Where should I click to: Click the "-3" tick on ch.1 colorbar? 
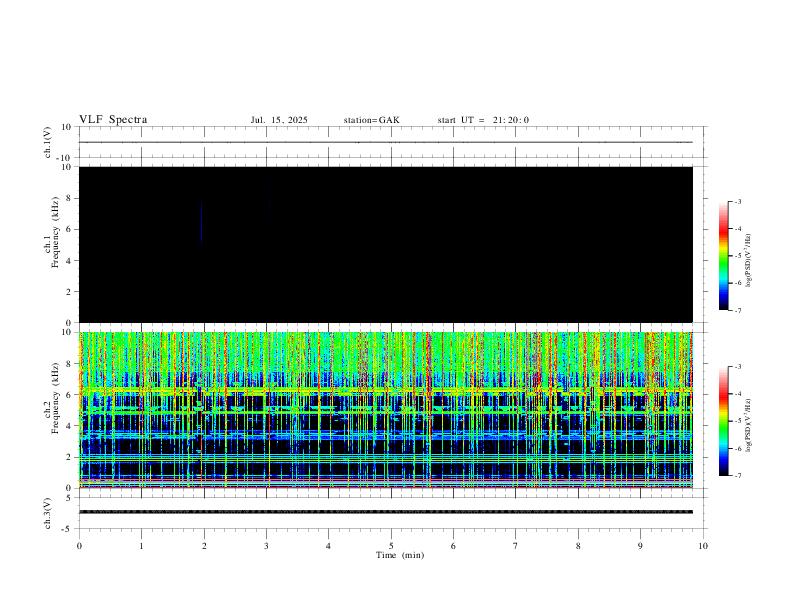(x=738, y=202)
